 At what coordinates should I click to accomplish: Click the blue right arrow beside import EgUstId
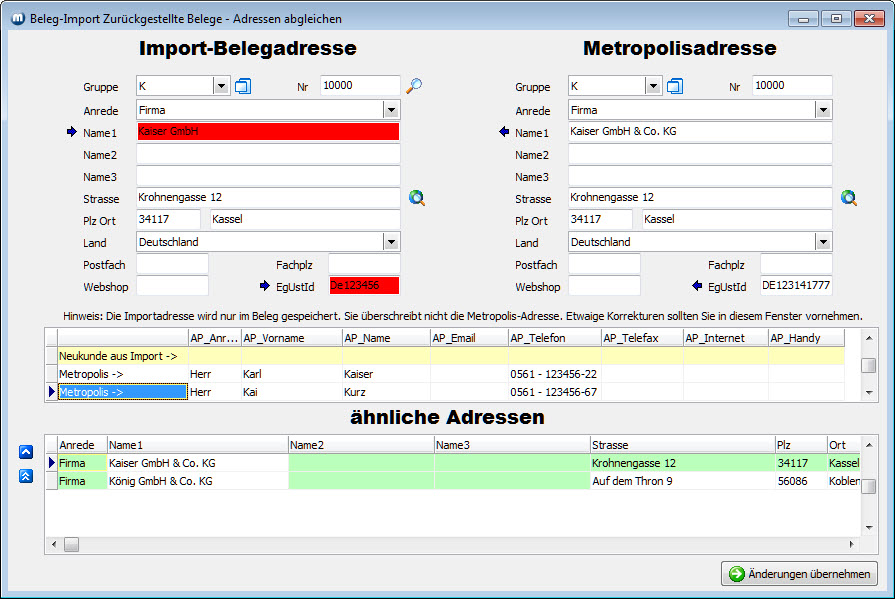[265, 286]
